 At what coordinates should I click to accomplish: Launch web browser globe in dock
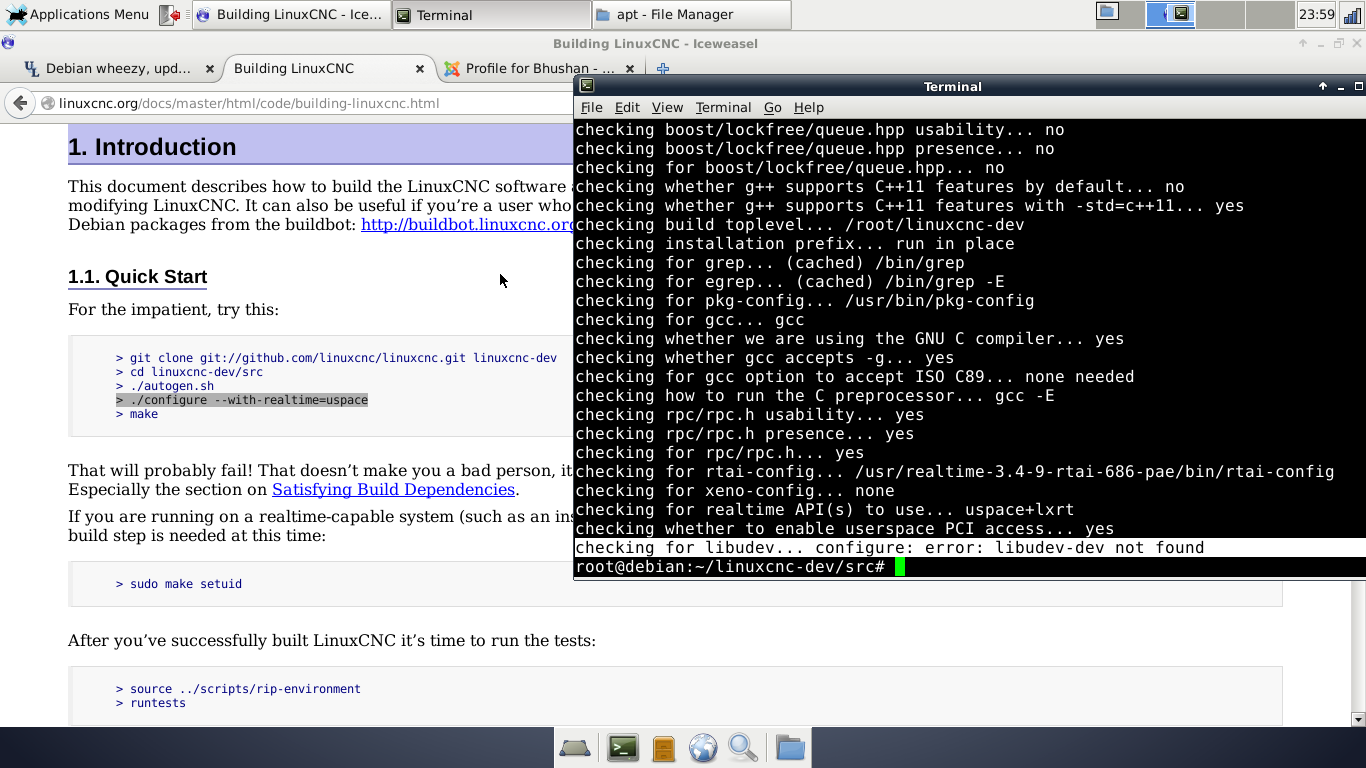(703, 748)
